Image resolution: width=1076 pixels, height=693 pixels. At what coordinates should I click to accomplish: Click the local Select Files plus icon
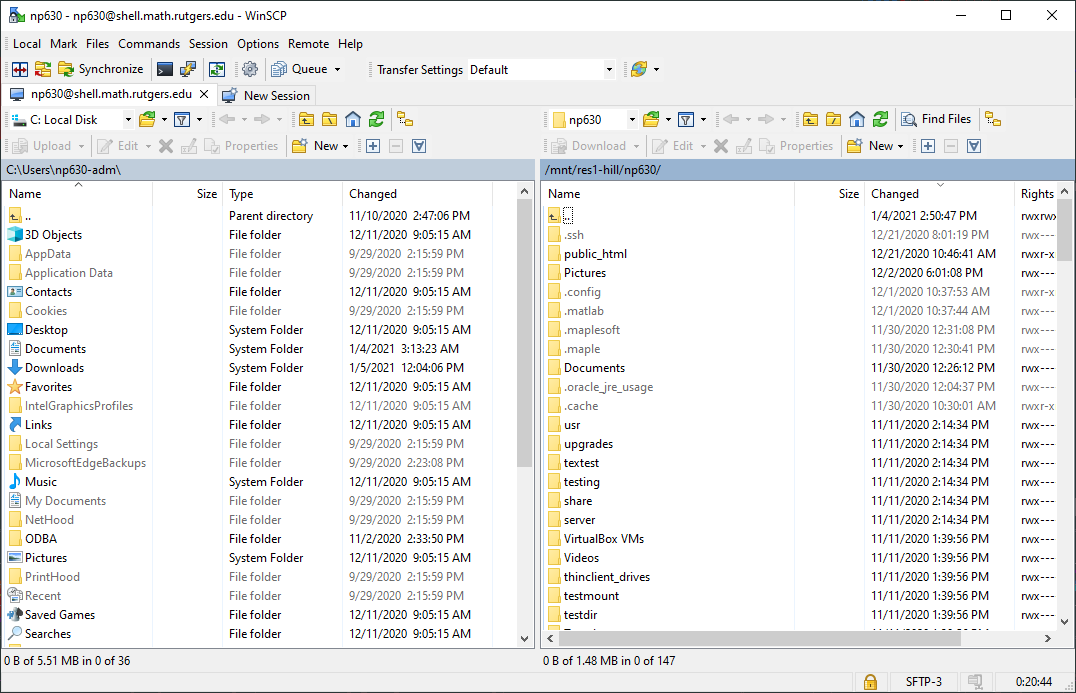pos(373,146)
